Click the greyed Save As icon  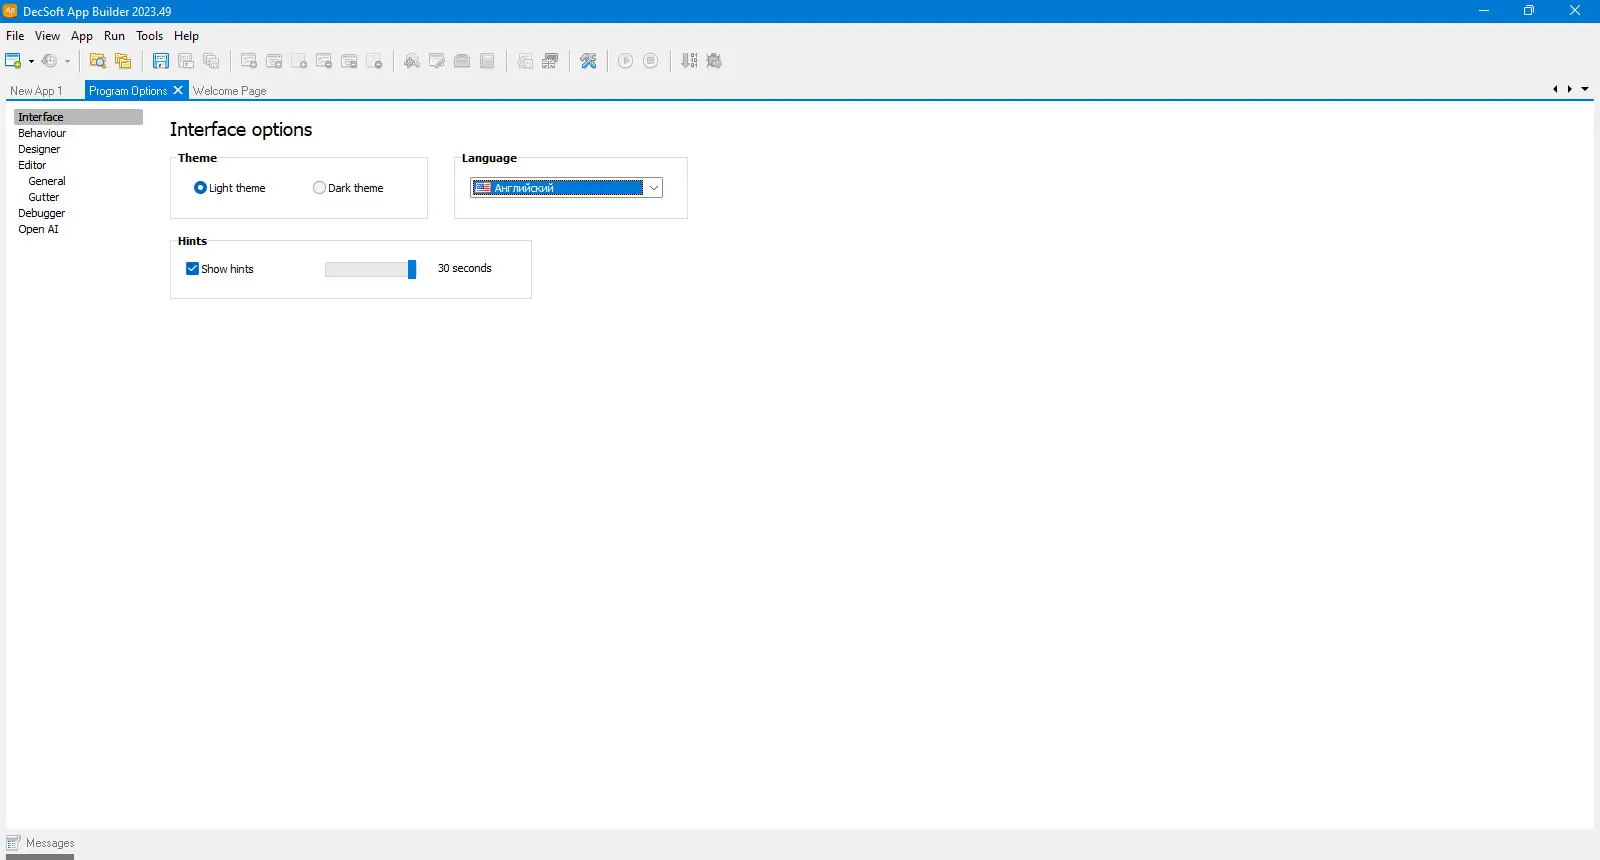click(x=186, y=61)
